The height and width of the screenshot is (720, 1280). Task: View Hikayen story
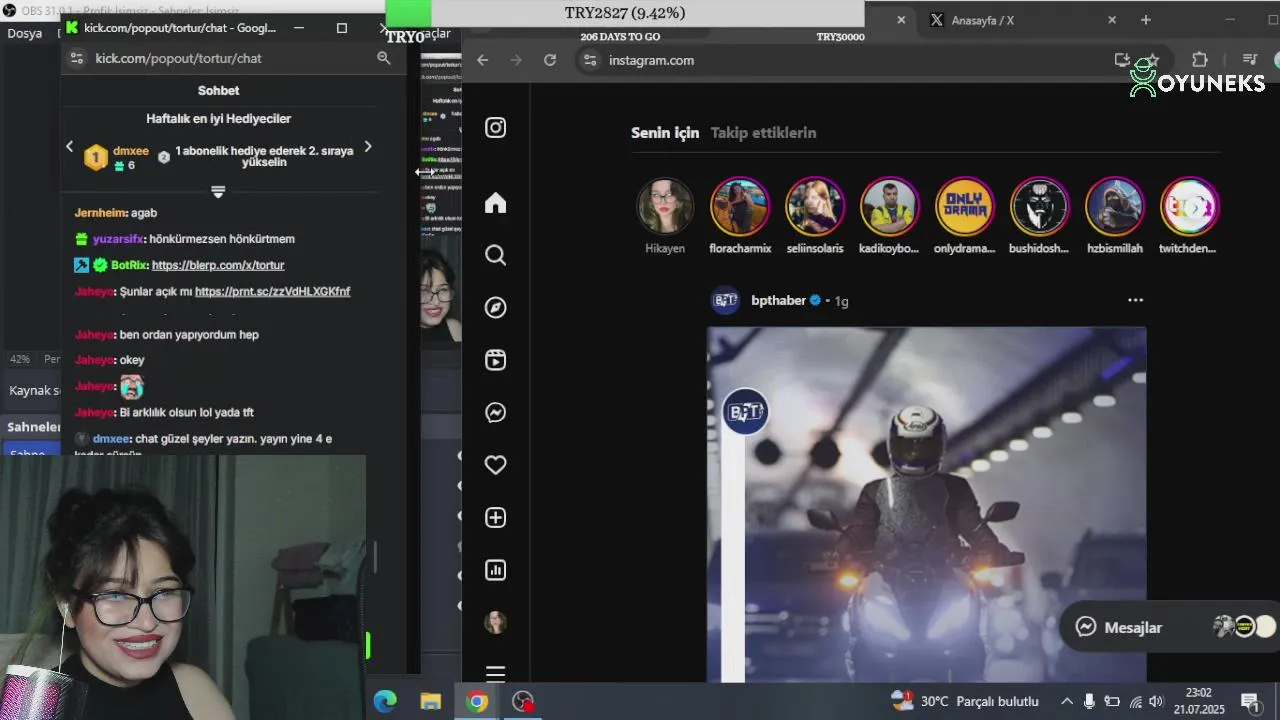tap(665, 207)
